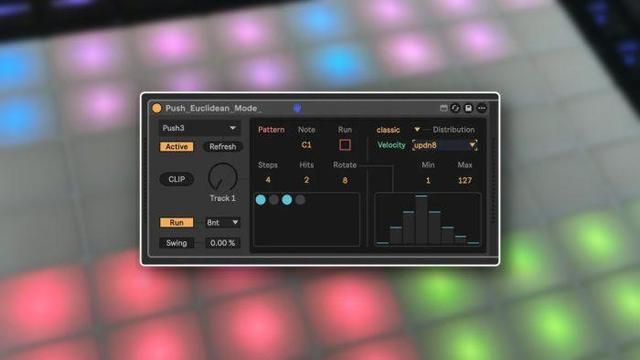Toggle the first cyan step dot
640x360 pixels.
tap(261, 200)
